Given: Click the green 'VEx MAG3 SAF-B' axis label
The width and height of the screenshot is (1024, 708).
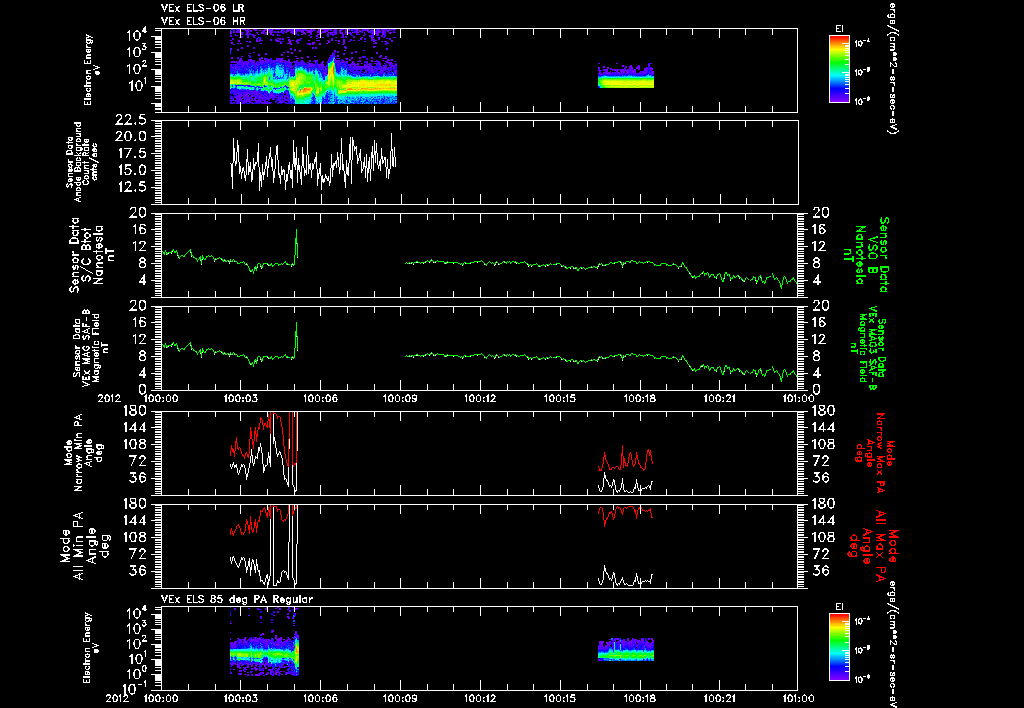Looking at the screenshot, I should click(869, 347).
